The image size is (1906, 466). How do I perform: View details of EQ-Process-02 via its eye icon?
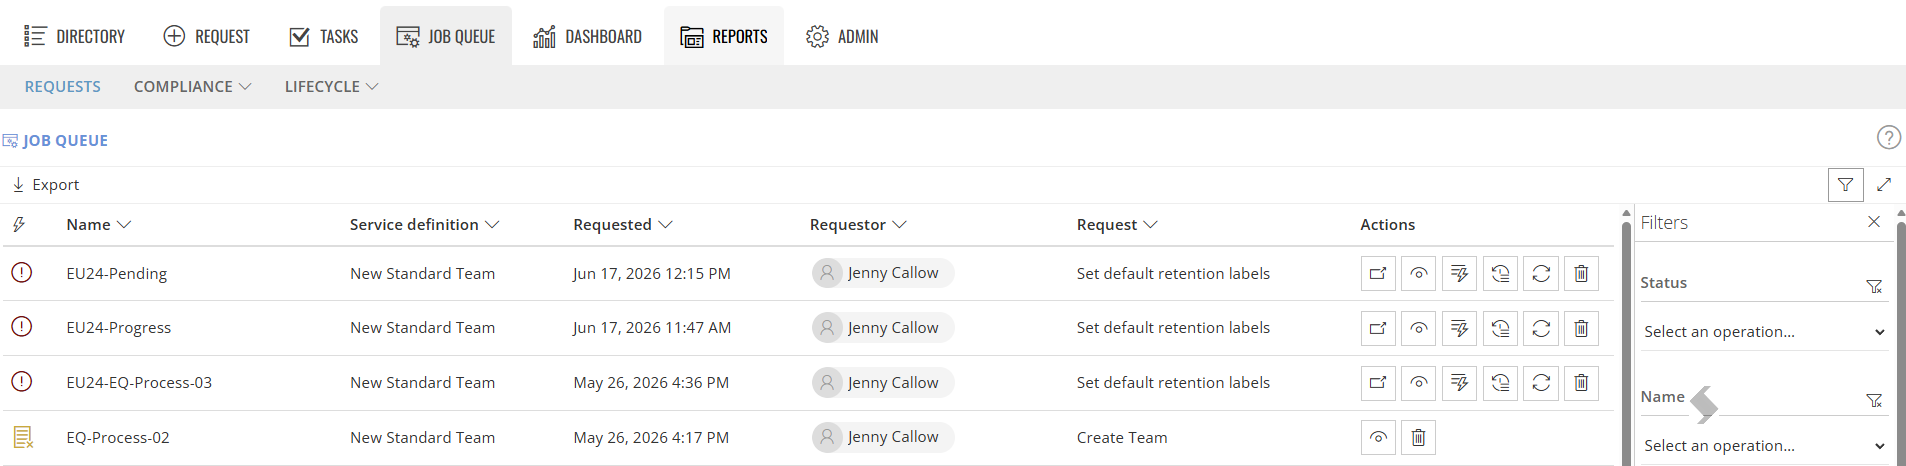coord(1378,437)
